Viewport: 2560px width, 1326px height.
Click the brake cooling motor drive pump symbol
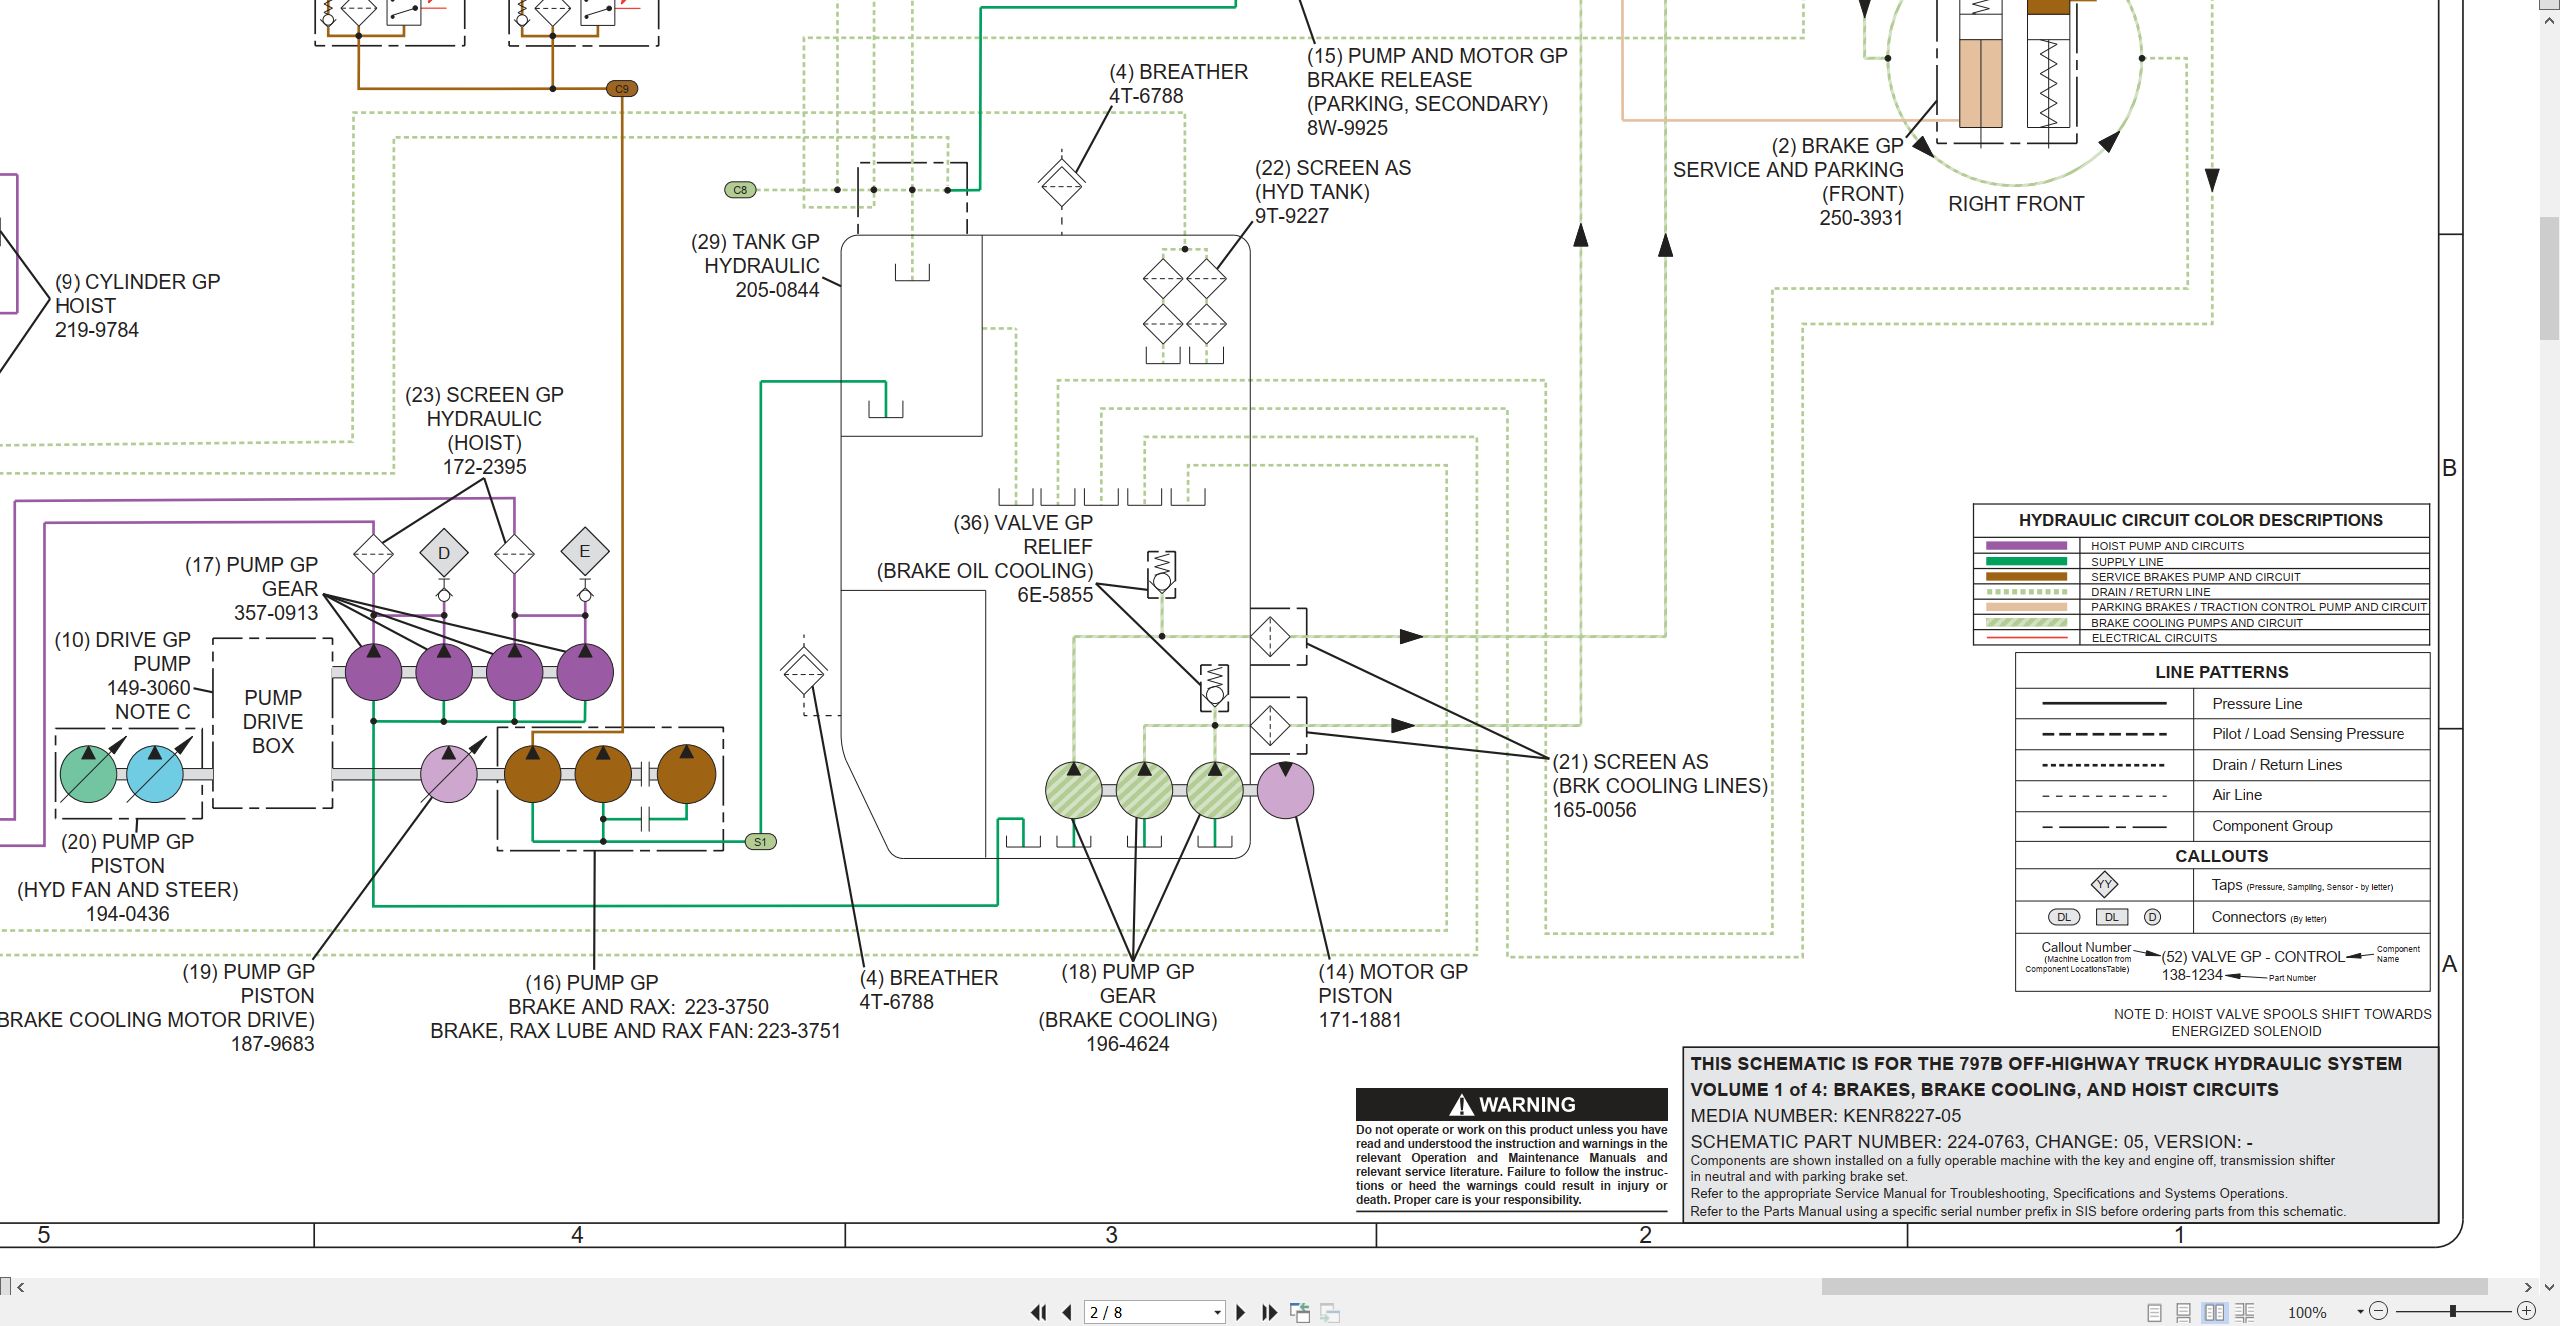[x=449, y=774]
